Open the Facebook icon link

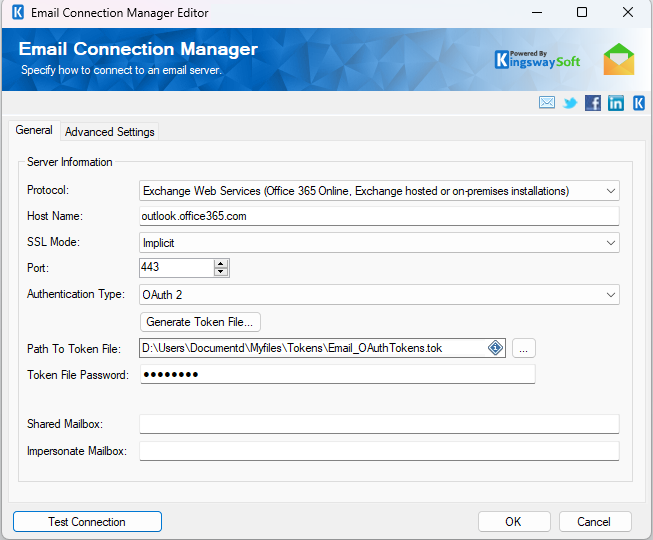tap(593, 103)
